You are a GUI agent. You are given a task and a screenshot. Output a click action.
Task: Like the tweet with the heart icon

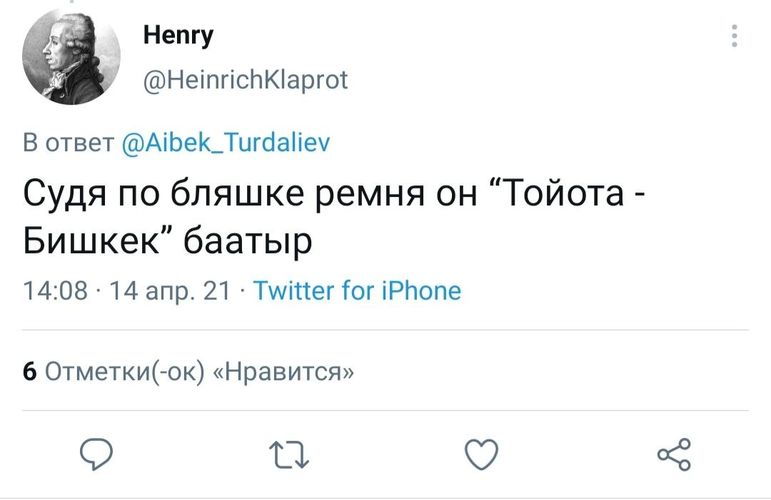pyautogui.click(x=482, y=455)
